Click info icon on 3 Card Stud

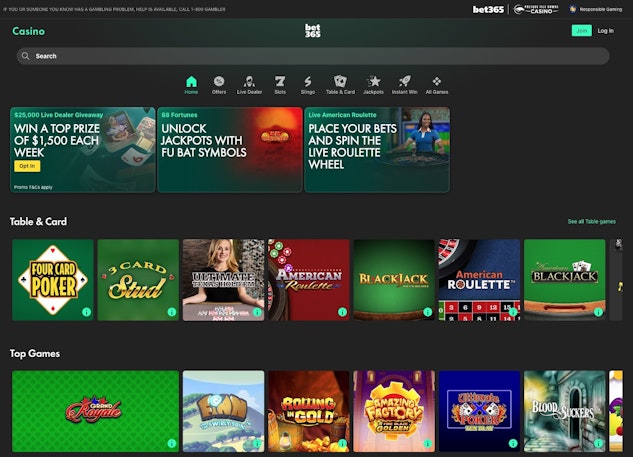pyautogui.click(x=171, y=312)
